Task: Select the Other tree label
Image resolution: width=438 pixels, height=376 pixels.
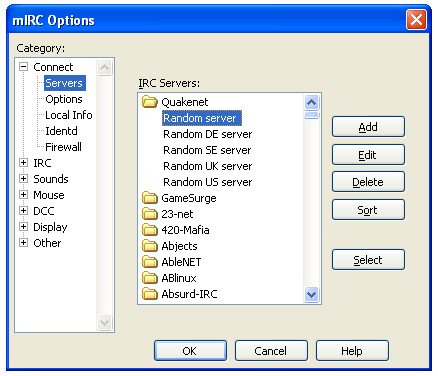Action: tap(47, 243)
